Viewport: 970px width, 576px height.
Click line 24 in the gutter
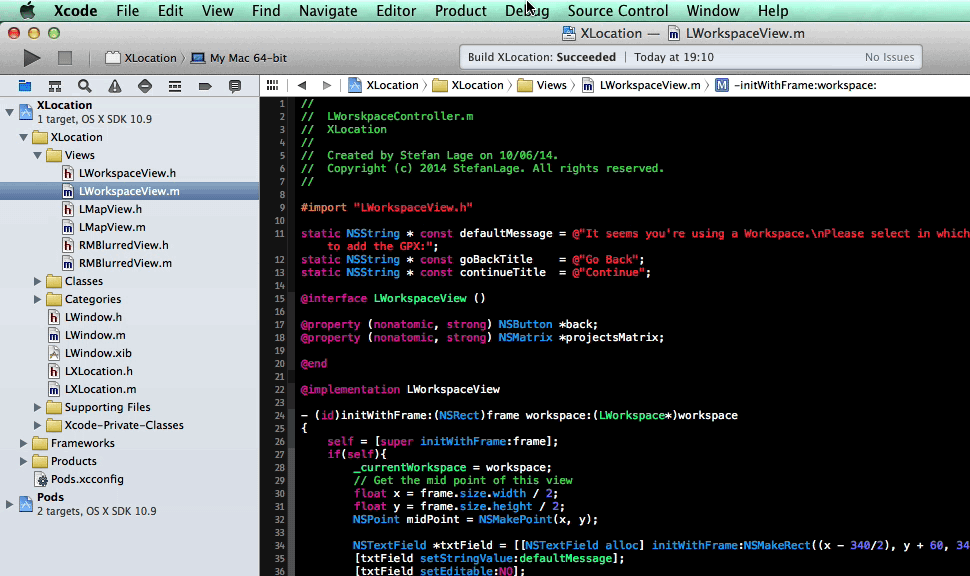point(280,416)
